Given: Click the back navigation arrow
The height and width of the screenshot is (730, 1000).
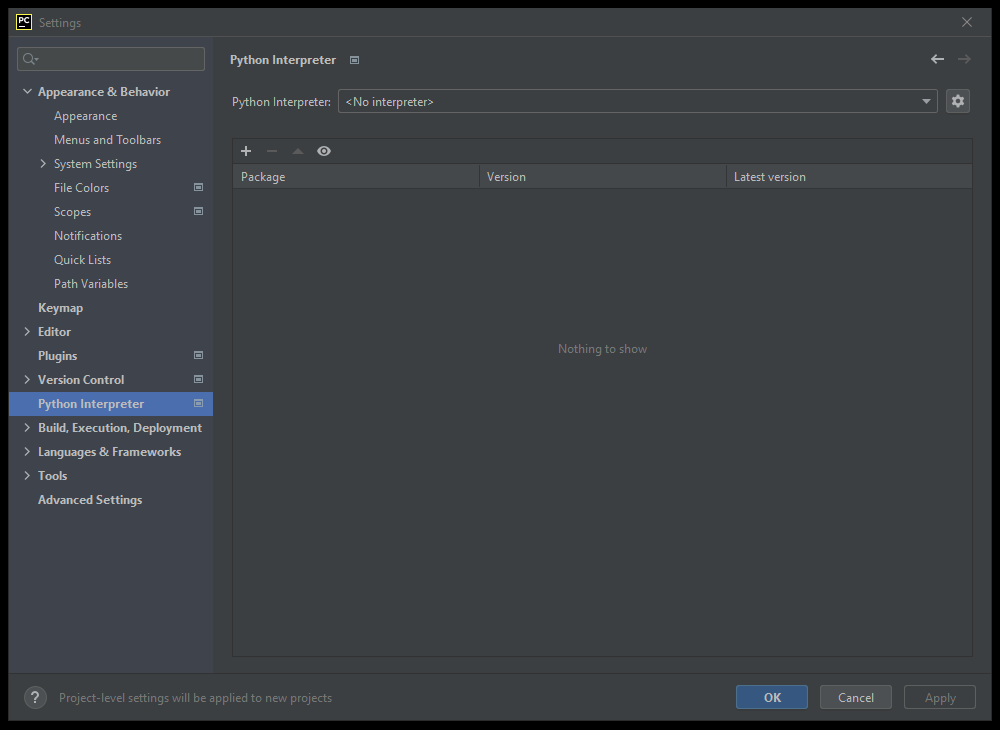Looking at the screenshot, I should click(x=937, y=60).
